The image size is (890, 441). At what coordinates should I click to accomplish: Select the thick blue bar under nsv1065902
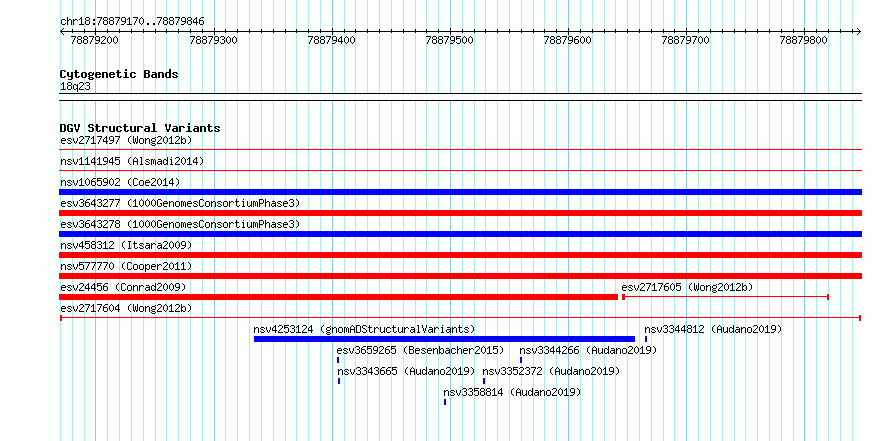(x=461, y=192)
